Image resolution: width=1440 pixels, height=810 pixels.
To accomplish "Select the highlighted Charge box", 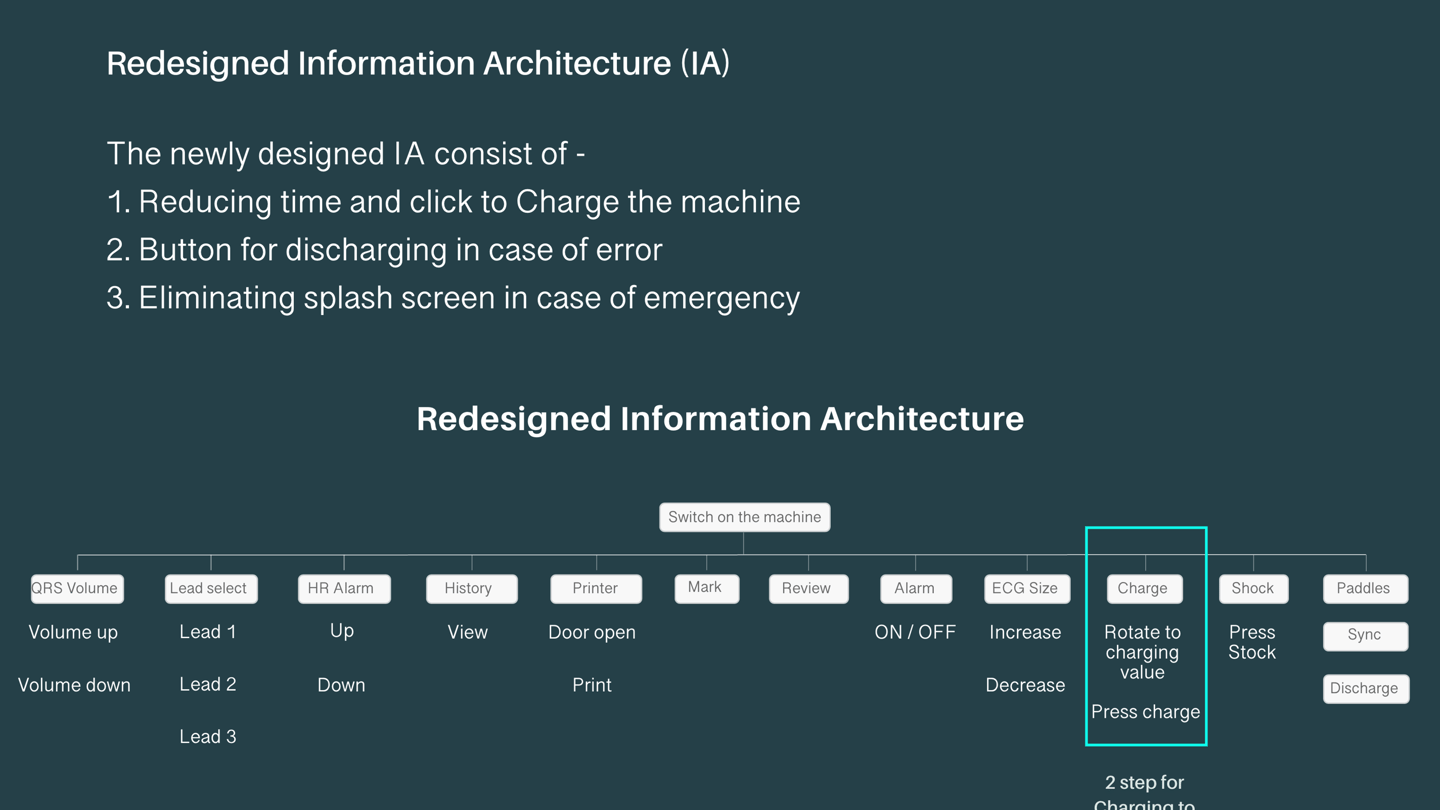I will click(x=1144, y=588).
